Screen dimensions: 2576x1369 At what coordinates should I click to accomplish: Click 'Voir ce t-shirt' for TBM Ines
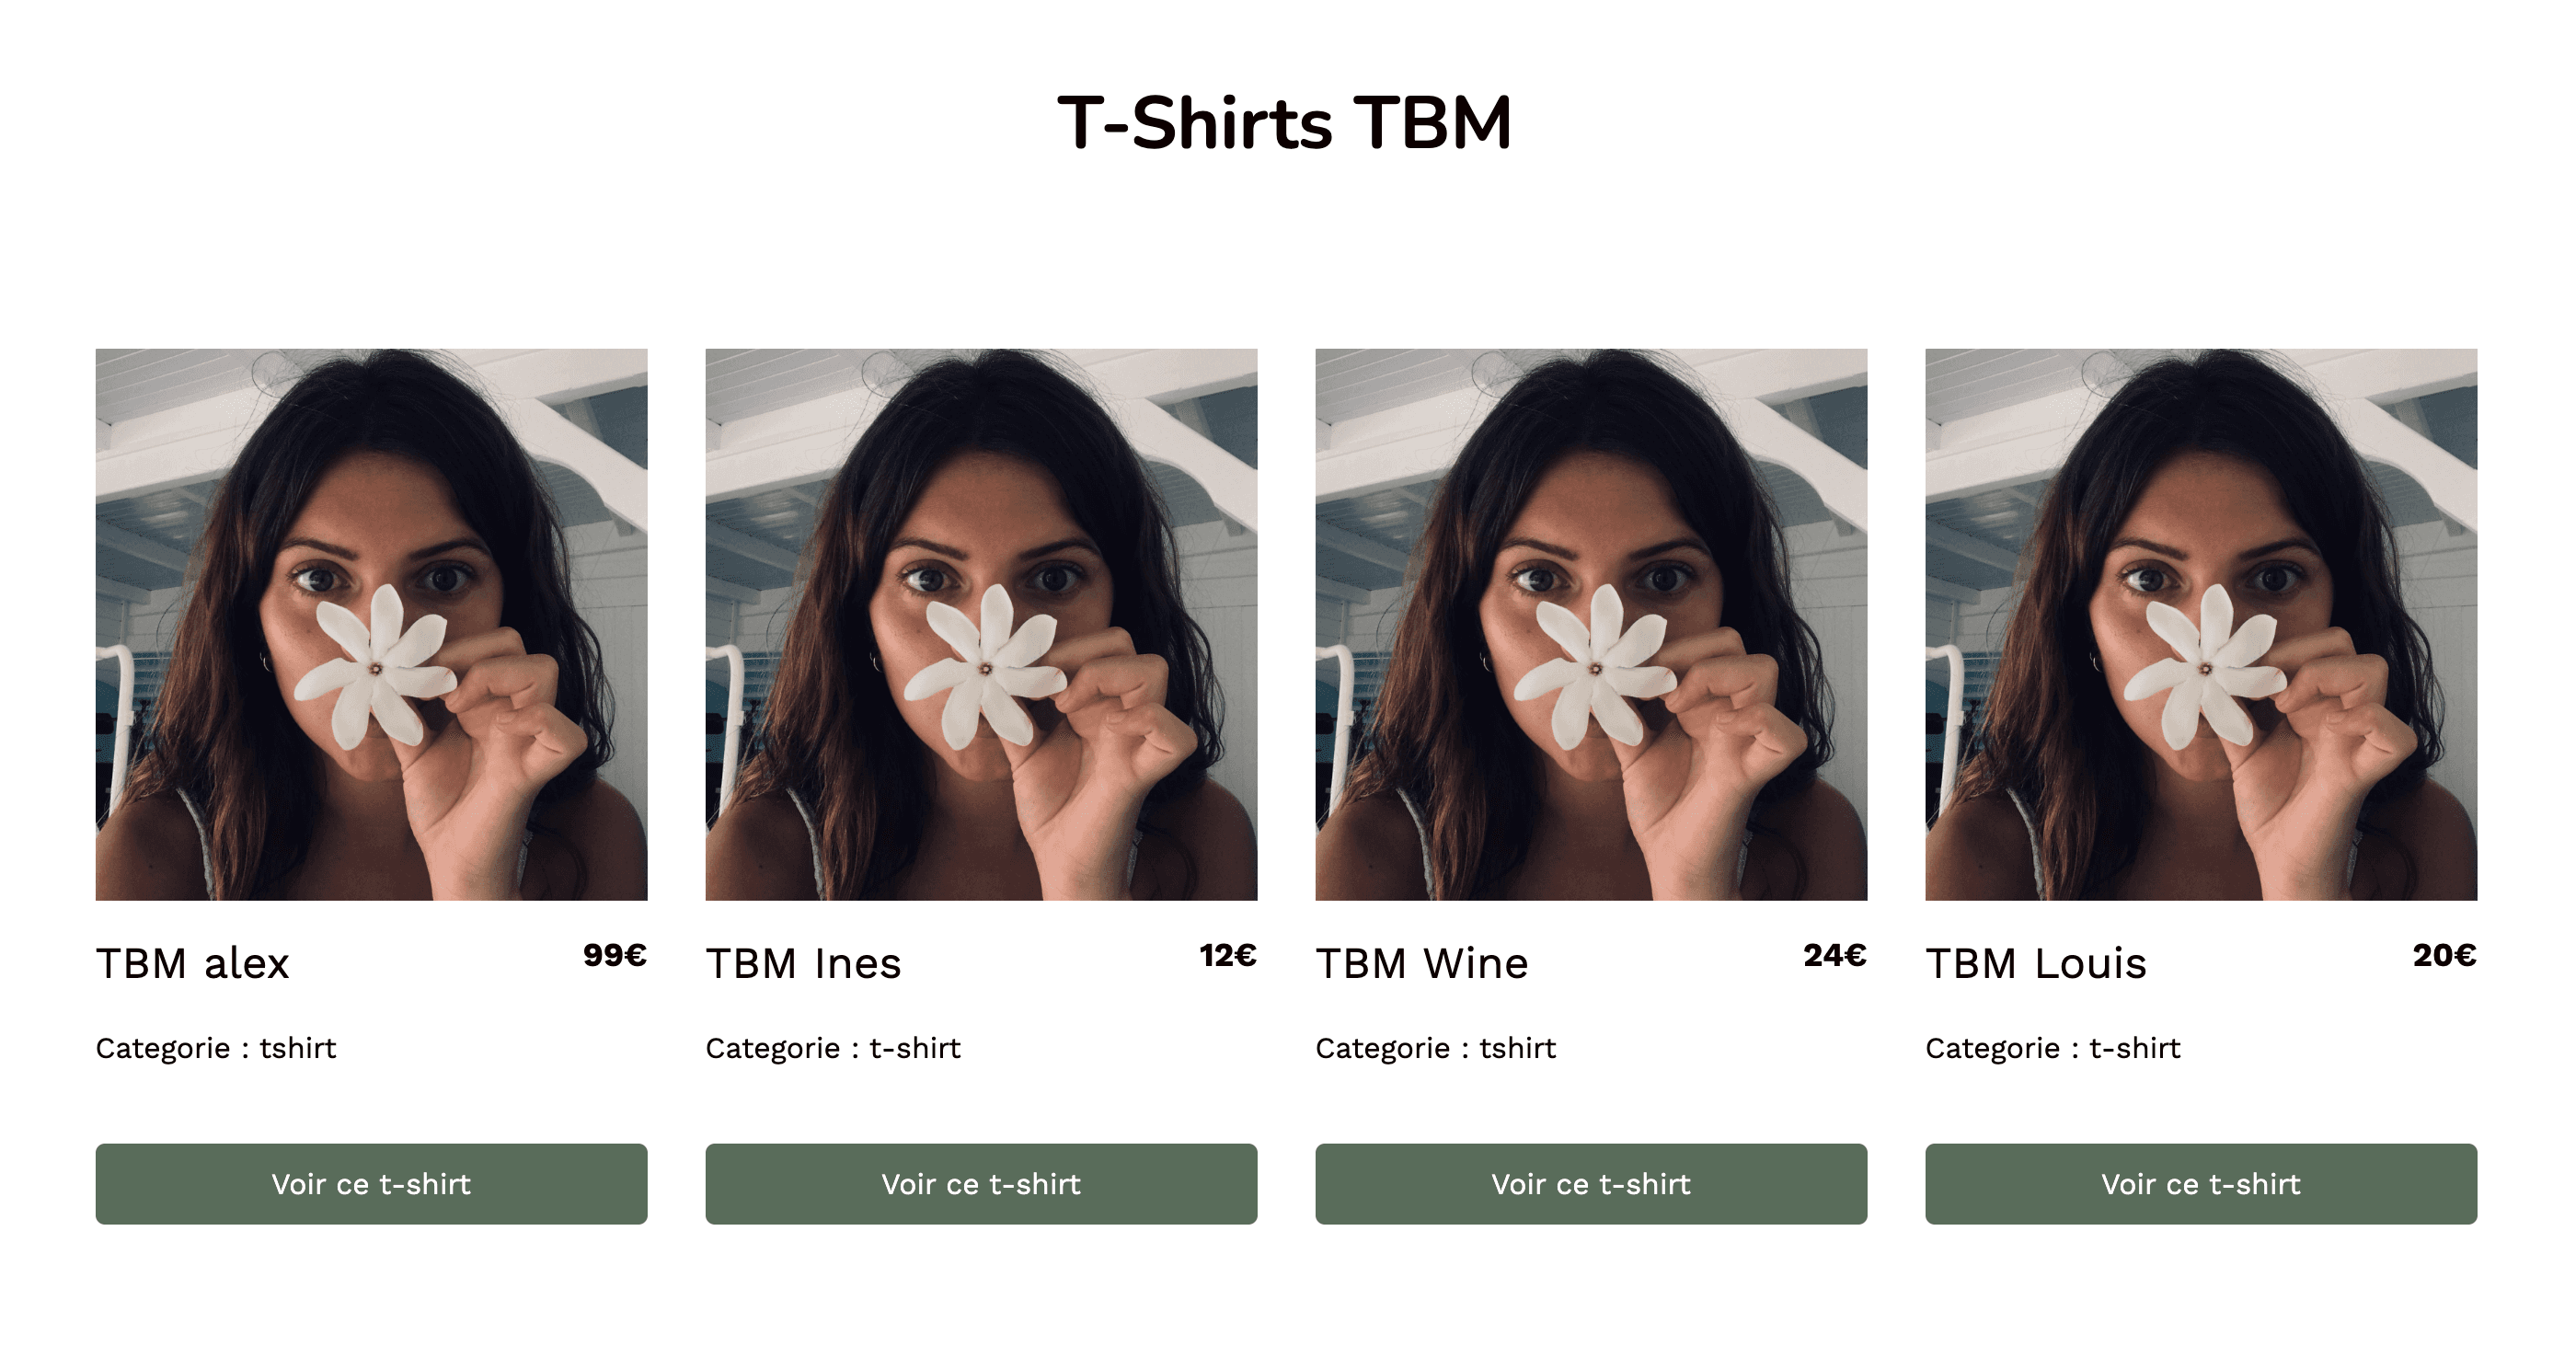coord(981,1184)
